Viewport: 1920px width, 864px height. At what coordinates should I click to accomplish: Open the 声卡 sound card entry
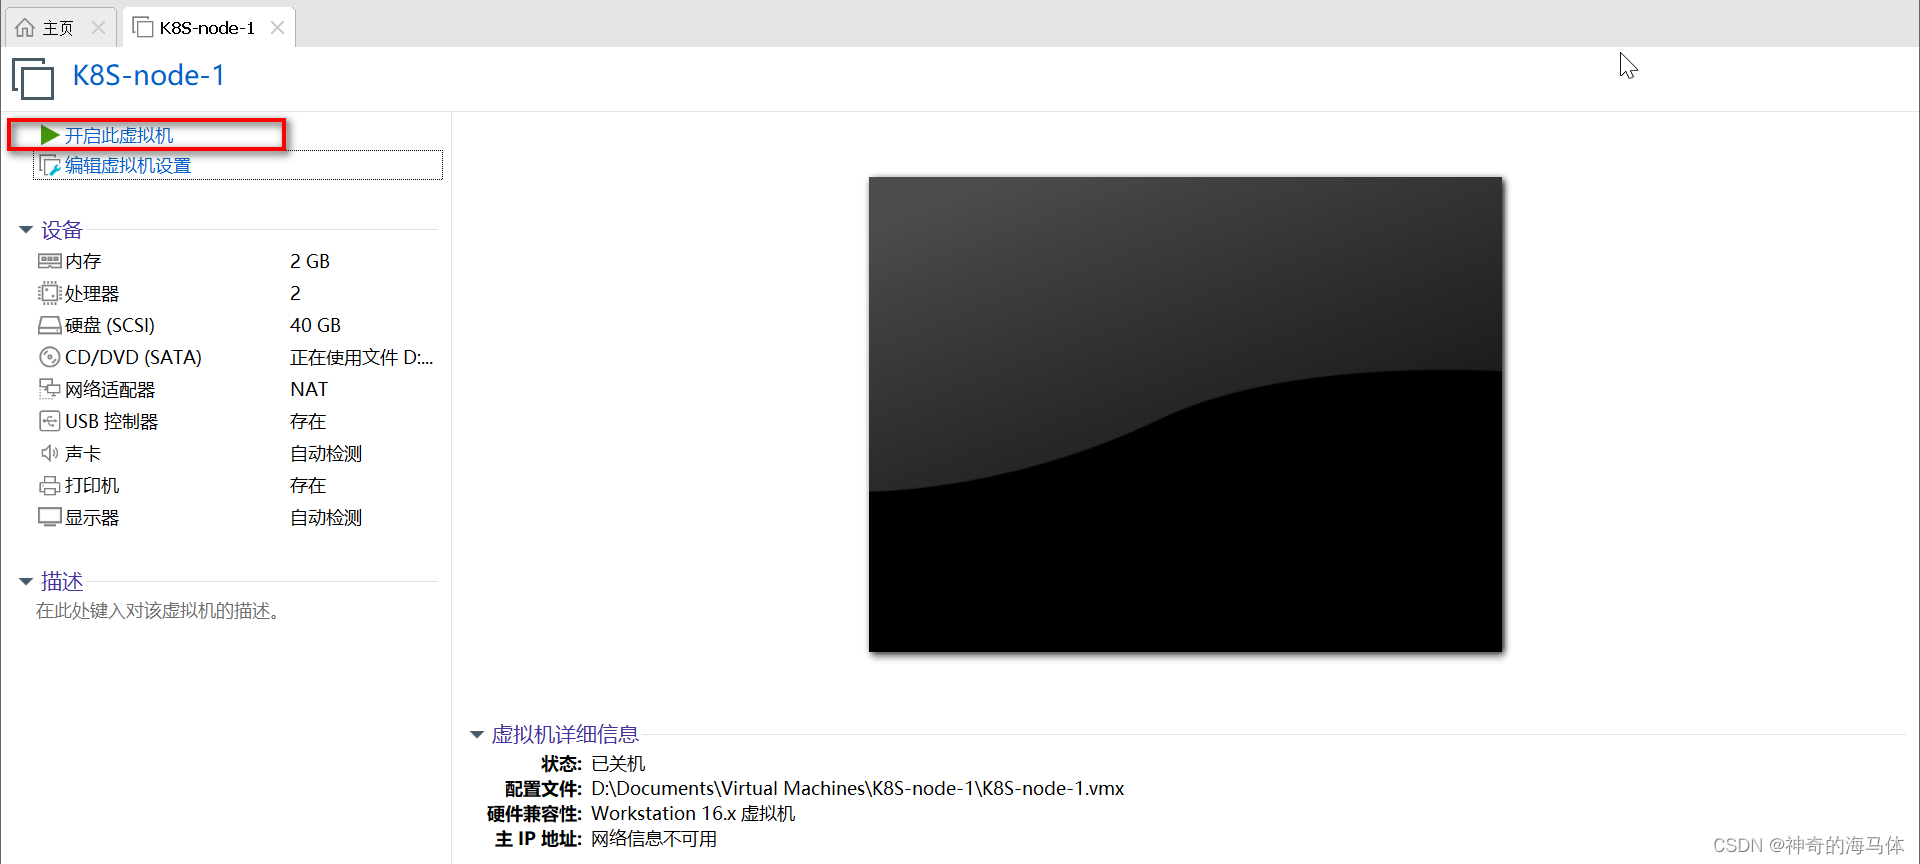(83, 453)
